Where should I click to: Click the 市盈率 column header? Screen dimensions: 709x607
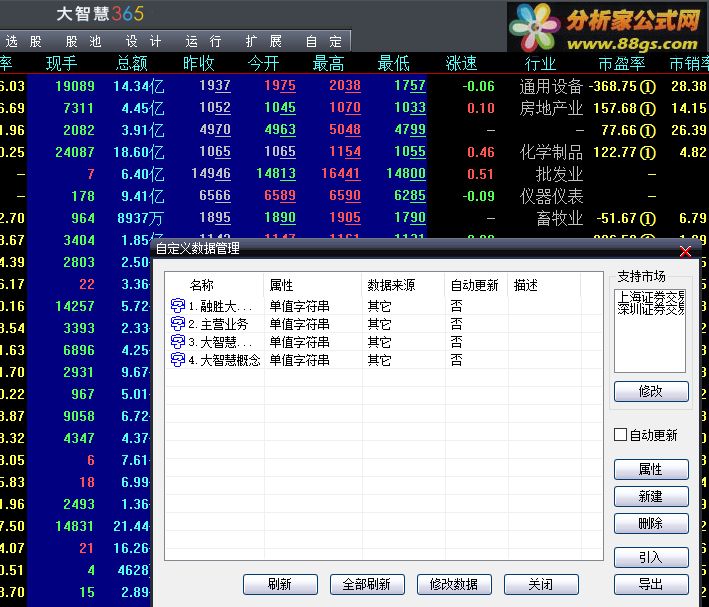click(622, 63)
